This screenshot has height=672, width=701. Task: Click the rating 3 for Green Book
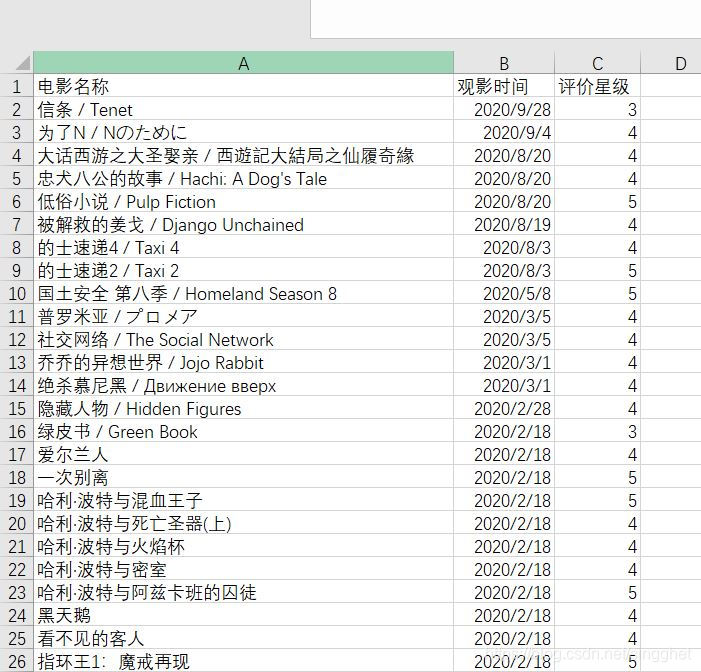597,432
